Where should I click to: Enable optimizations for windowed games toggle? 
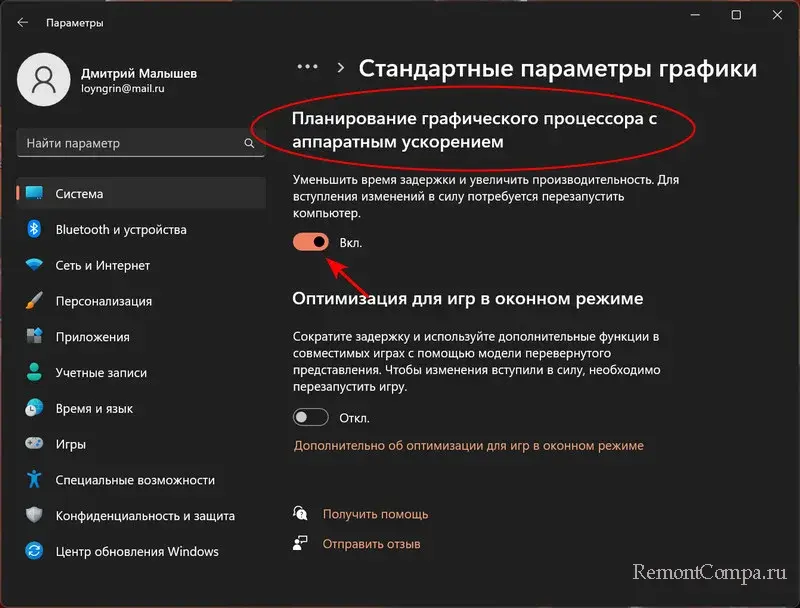(x=311, y=417)
